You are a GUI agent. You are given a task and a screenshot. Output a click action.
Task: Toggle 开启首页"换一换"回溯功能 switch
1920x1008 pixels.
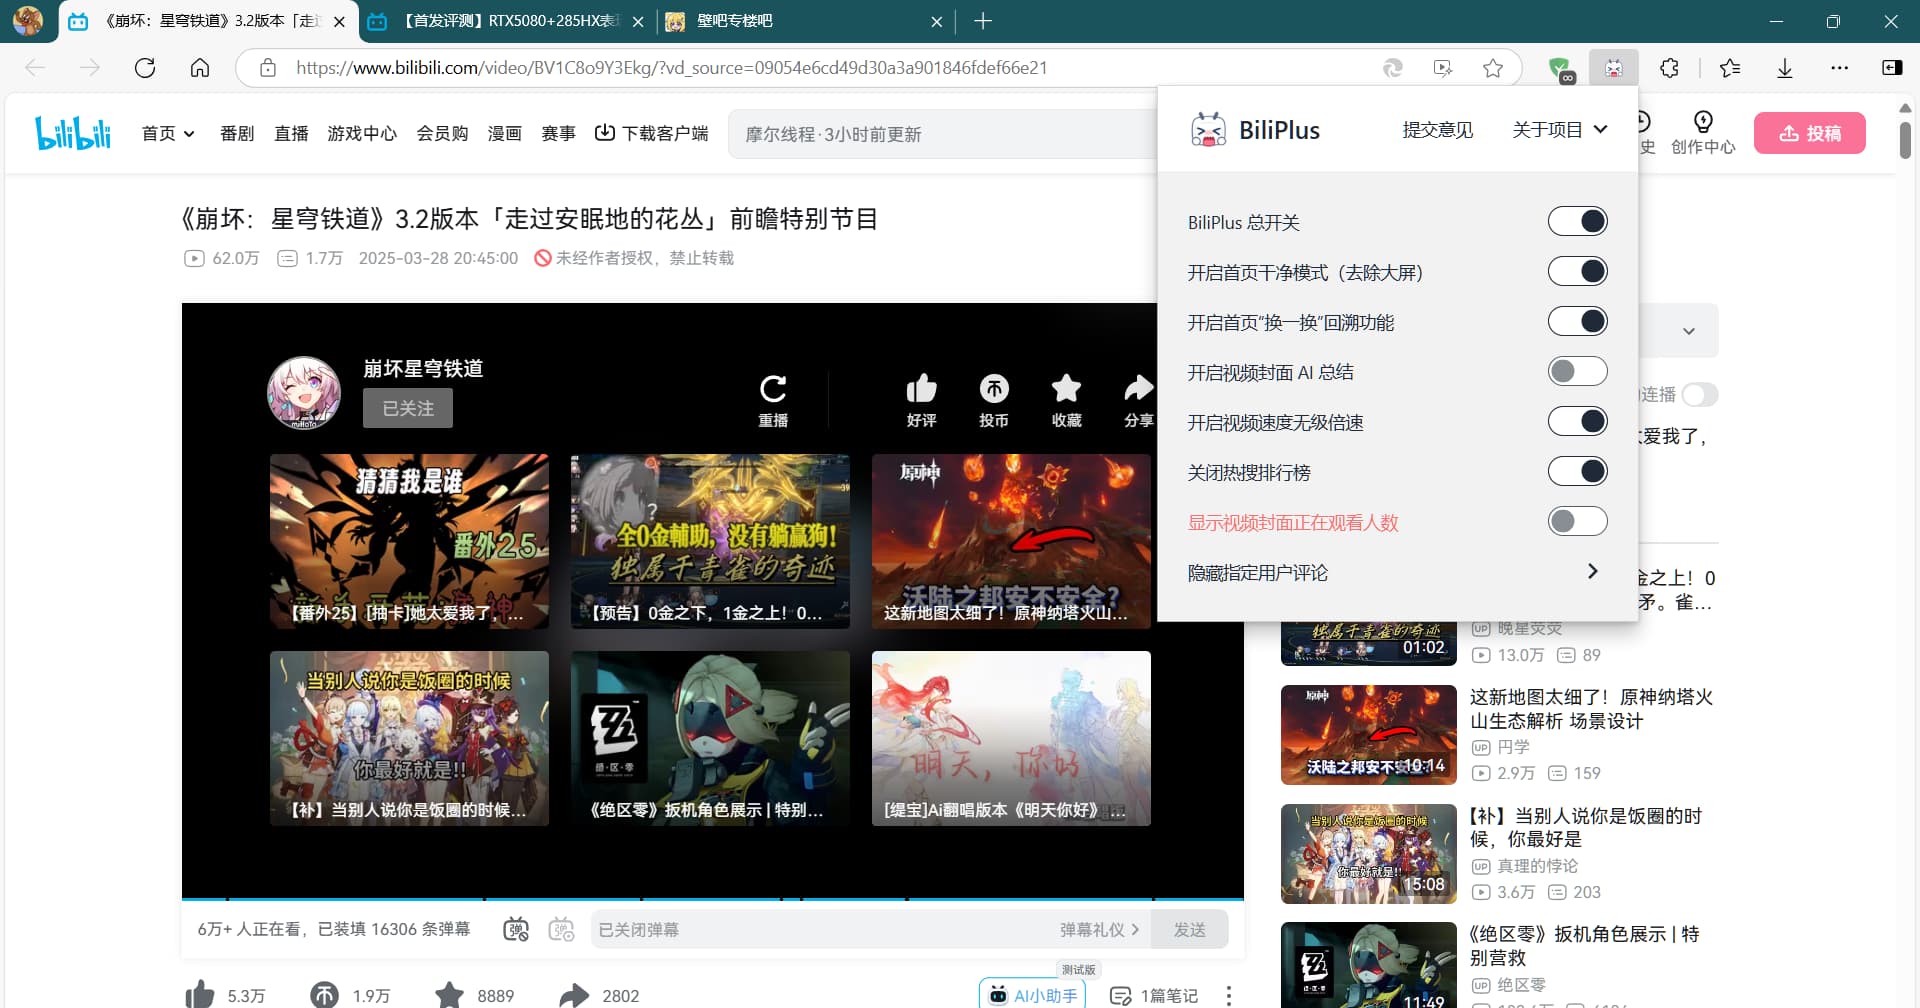point(1577,321)
